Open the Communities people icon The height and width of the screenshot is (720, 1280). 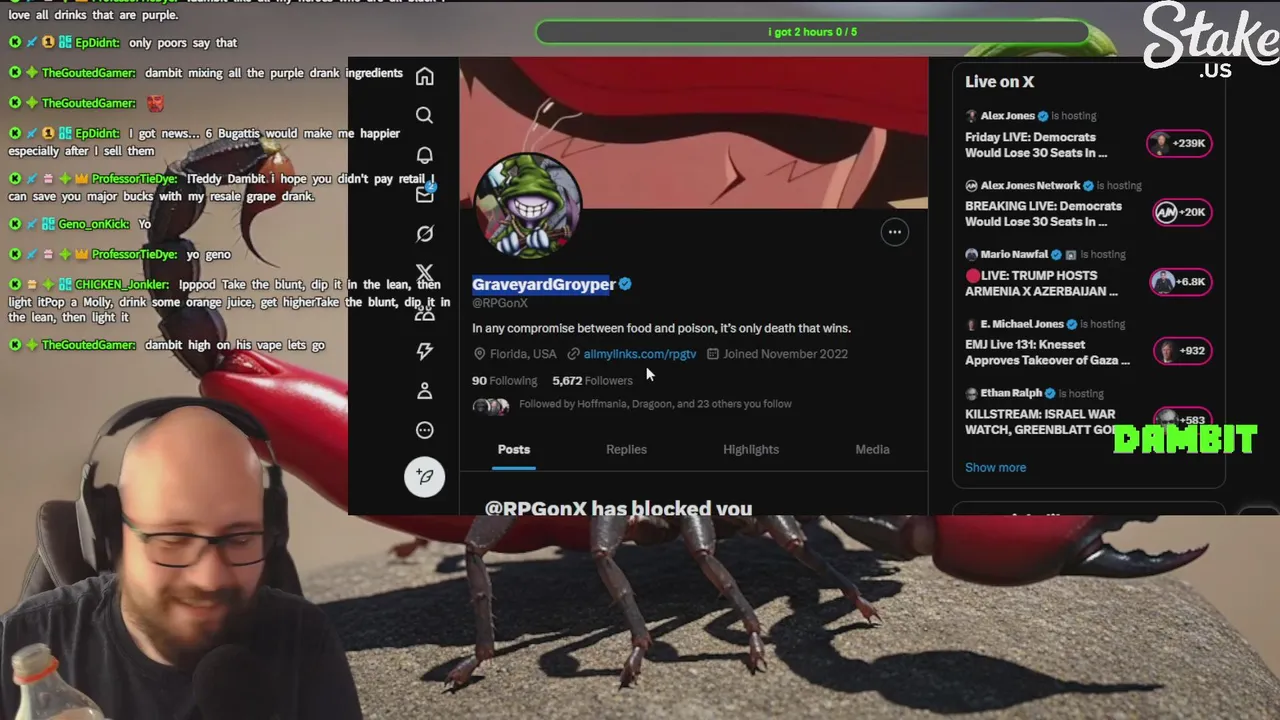tap(425, 312)
